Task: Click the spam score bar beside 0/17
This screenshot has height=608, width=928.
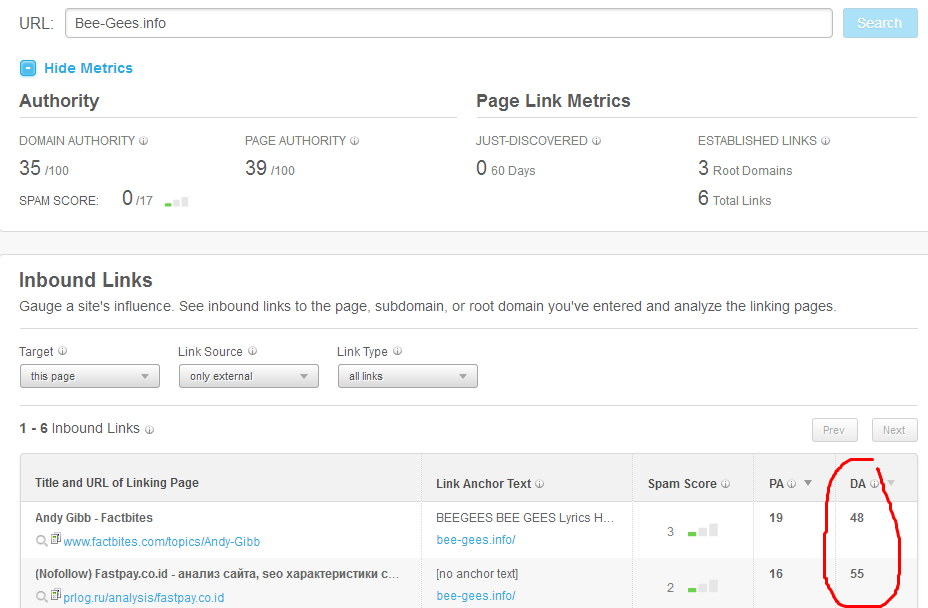Action: pos(176,202)
